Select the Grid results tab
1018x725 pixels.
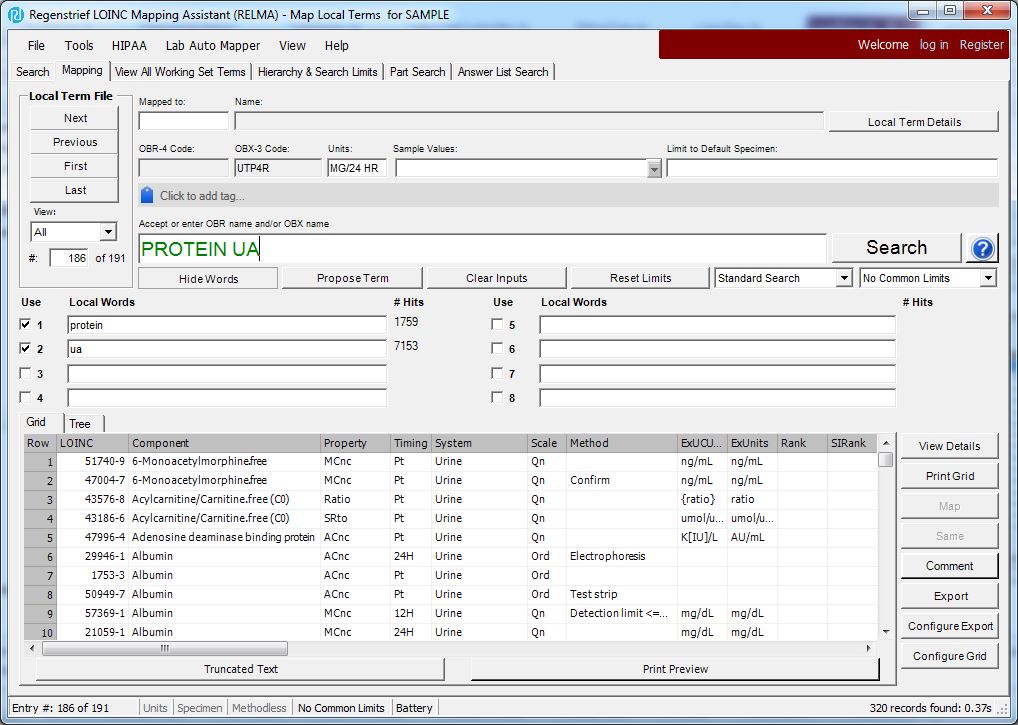tap(36, 422)
